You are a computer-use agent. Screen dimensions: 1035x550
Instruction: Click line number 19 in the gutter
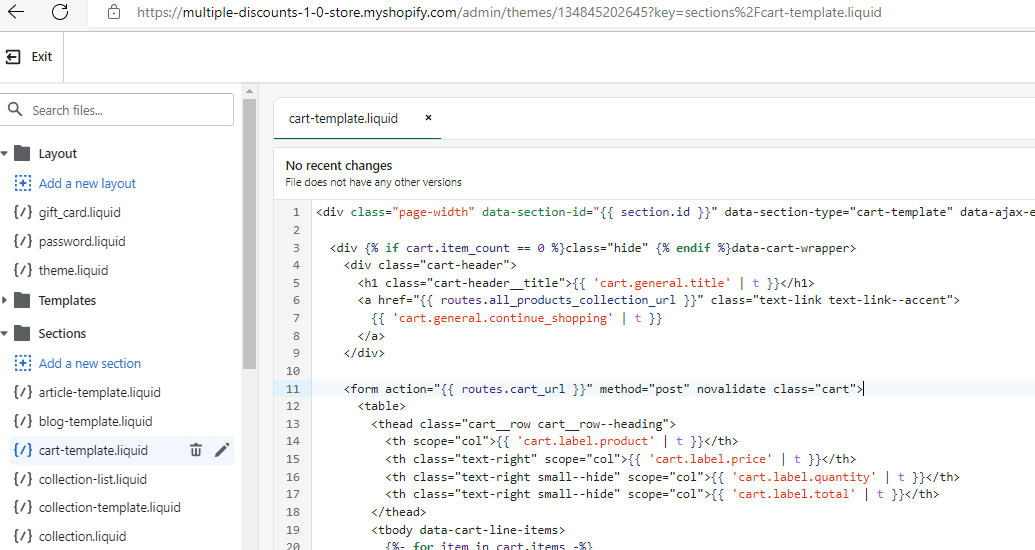point(292,530)
